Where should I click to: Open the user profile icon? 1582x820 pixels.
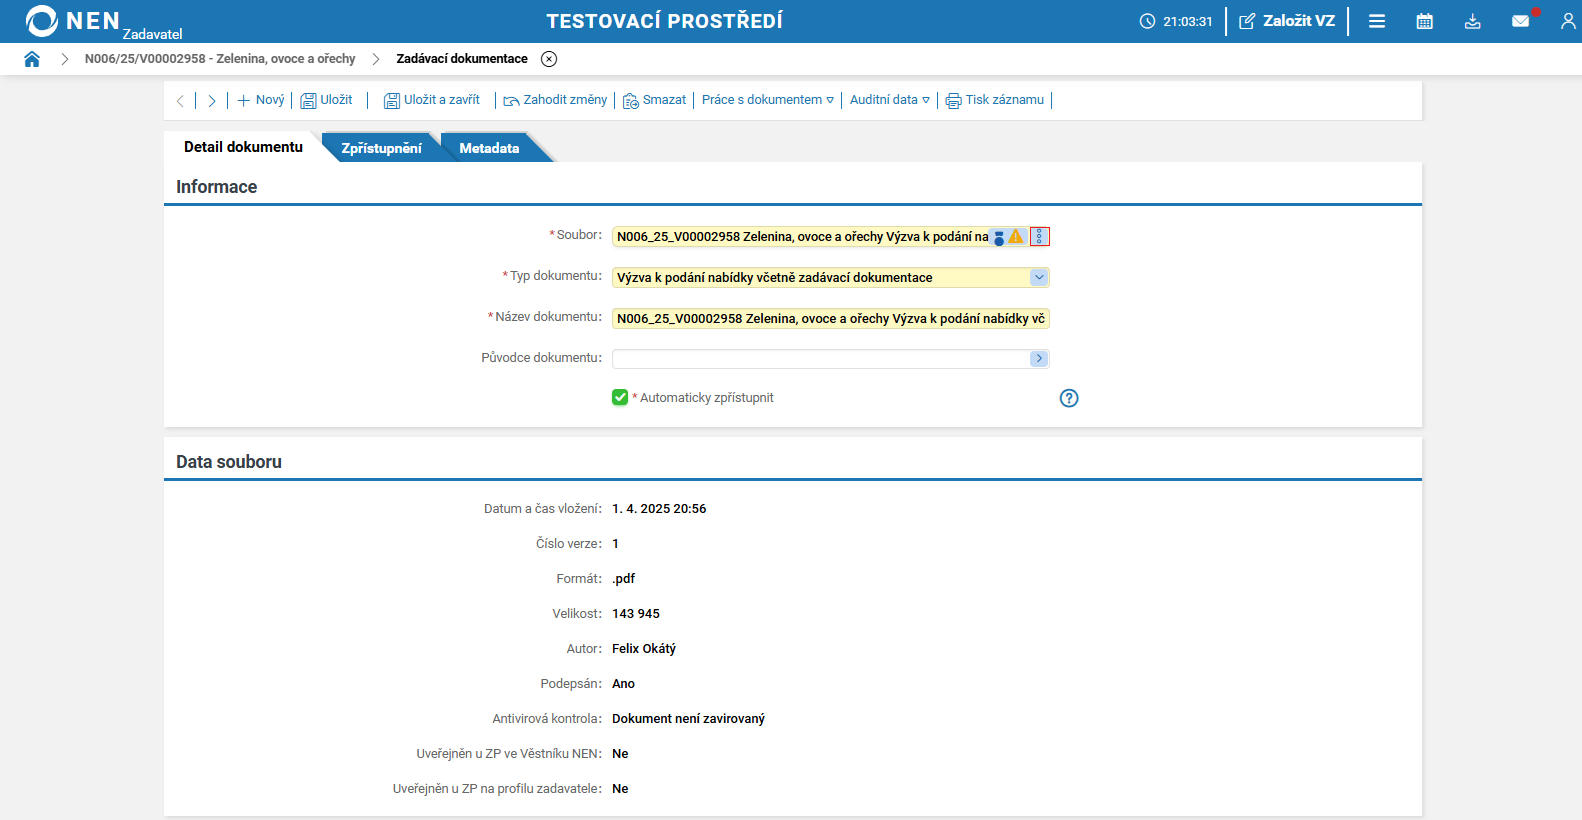1568,21
